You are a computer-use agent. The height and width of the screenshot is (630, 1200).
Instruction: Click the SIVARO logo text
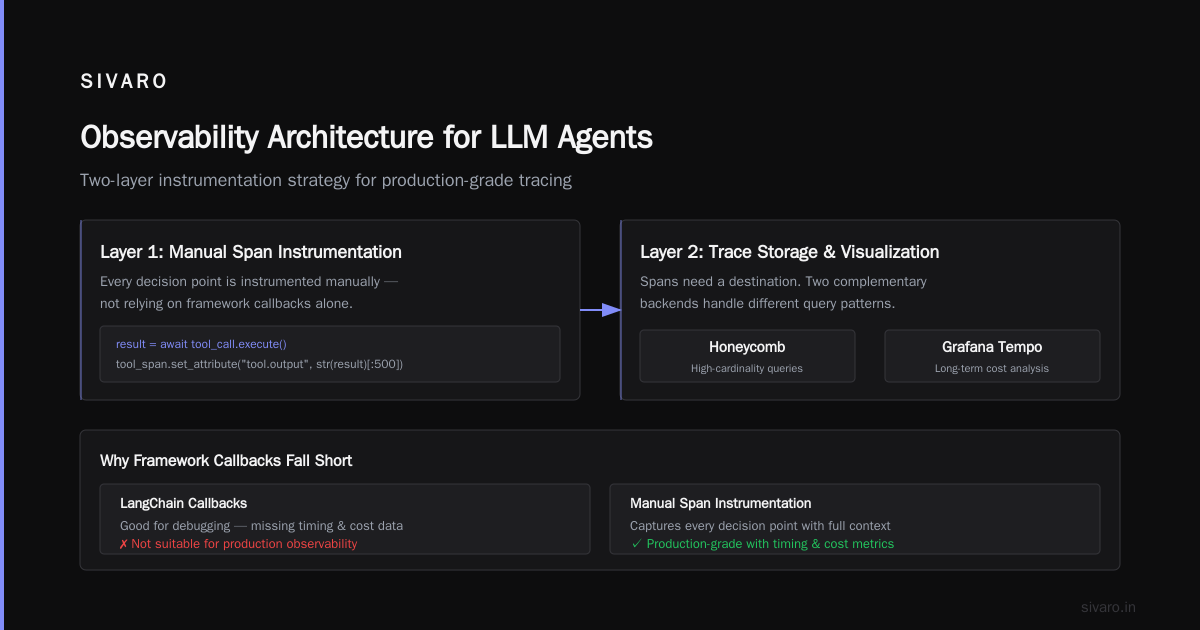(124, 82)
